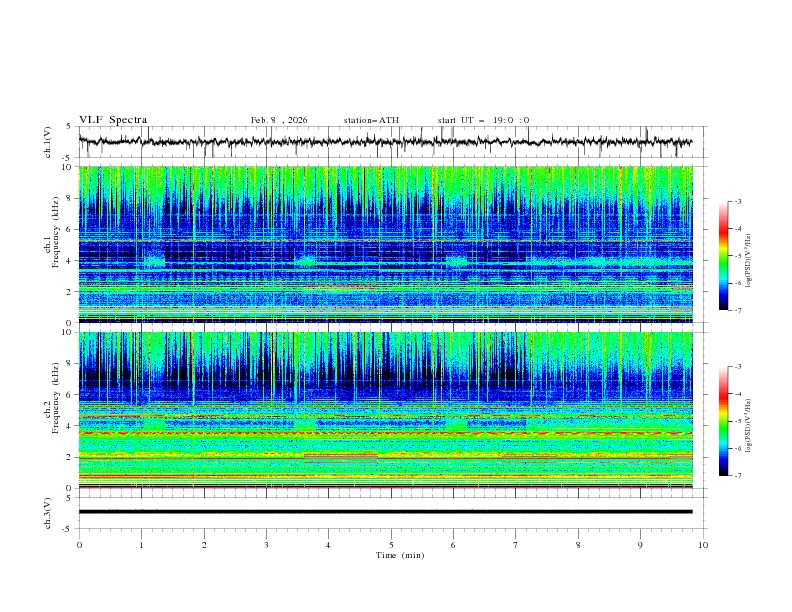Select the date text 'Feb. 8 , 2026'

(x=279, y=120)
